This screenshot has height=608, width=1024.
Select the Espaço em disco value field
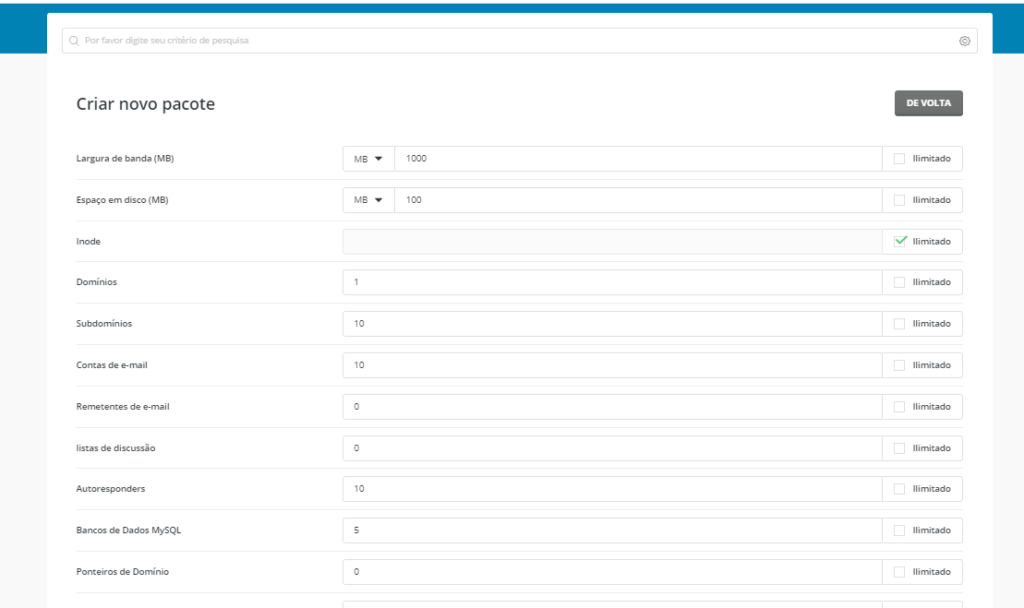(x=638, y=200)
